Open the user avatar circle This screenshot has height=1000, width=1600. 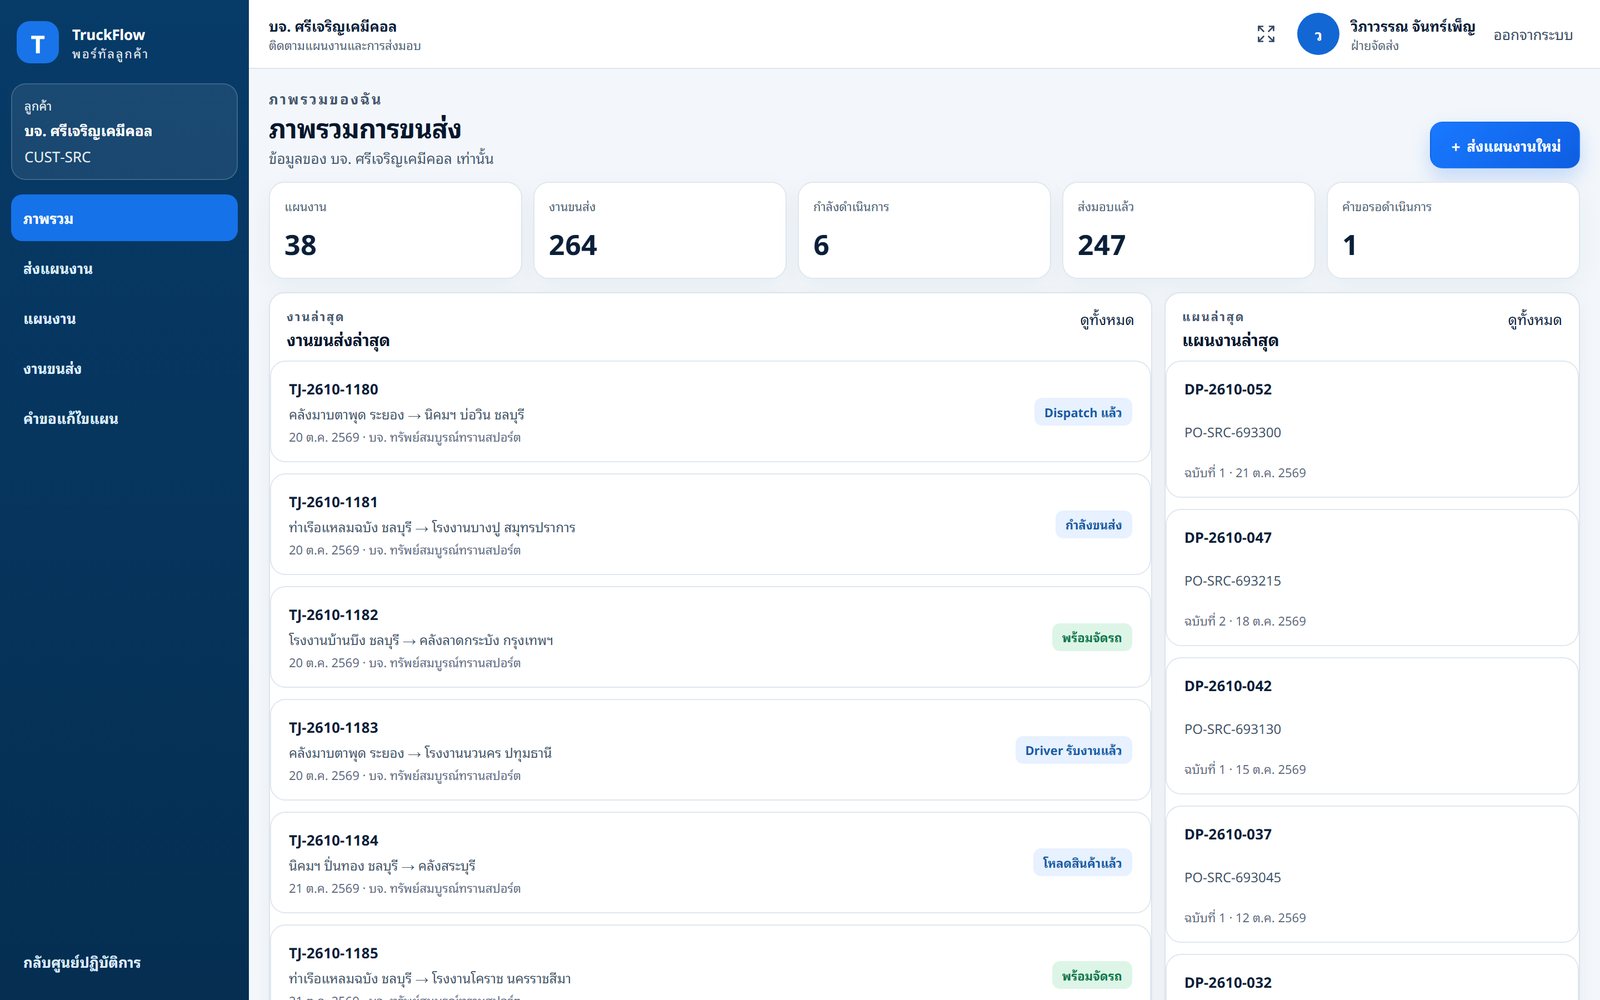click(x=1318, y=34)
